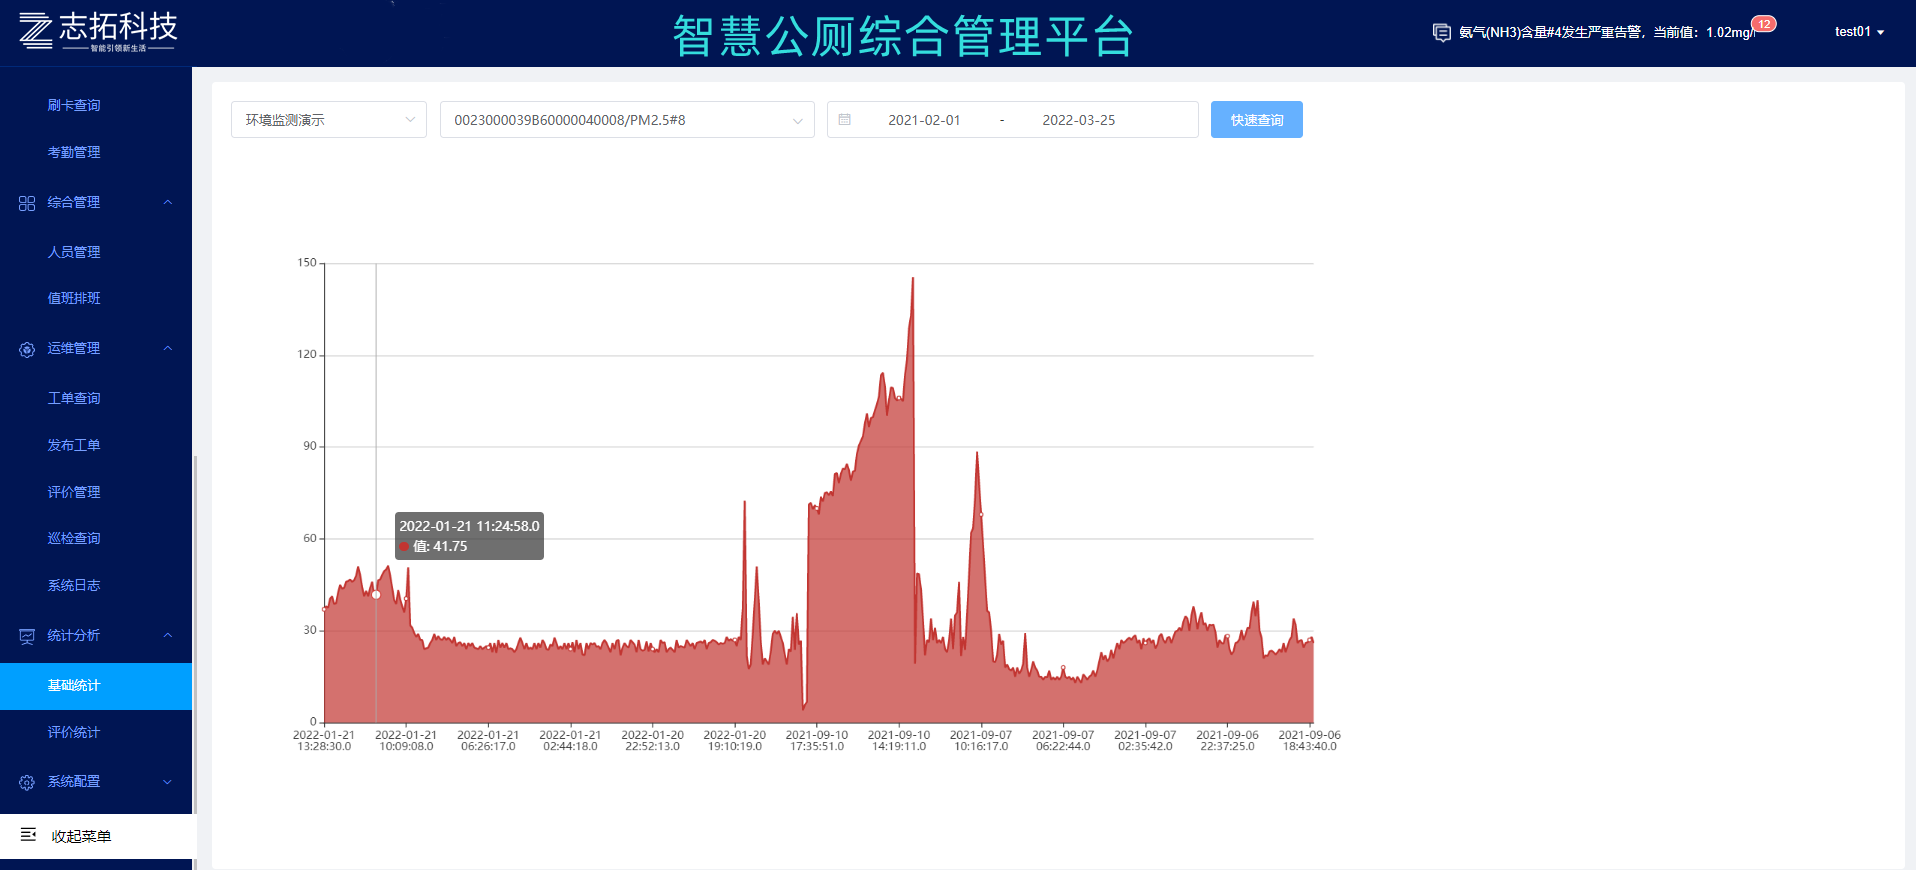Click the end date 2022-03-25 field
The width and height of the screenshot is (1916, 870).
click(1078, 120)
